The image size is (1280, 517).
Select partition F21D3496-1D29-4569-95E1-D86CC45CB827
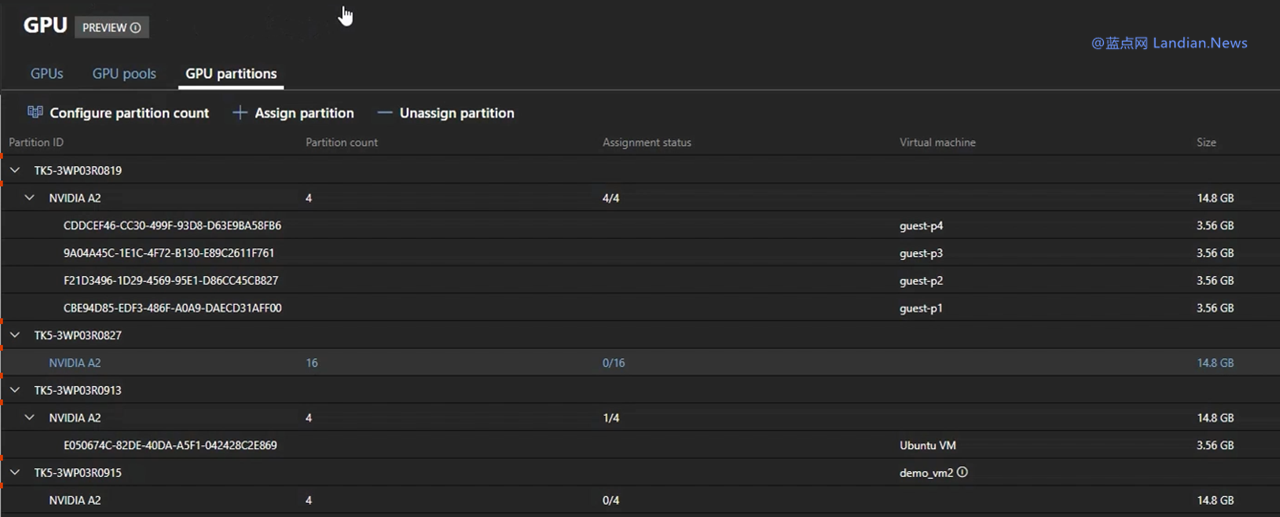click(x=171, y=281)
